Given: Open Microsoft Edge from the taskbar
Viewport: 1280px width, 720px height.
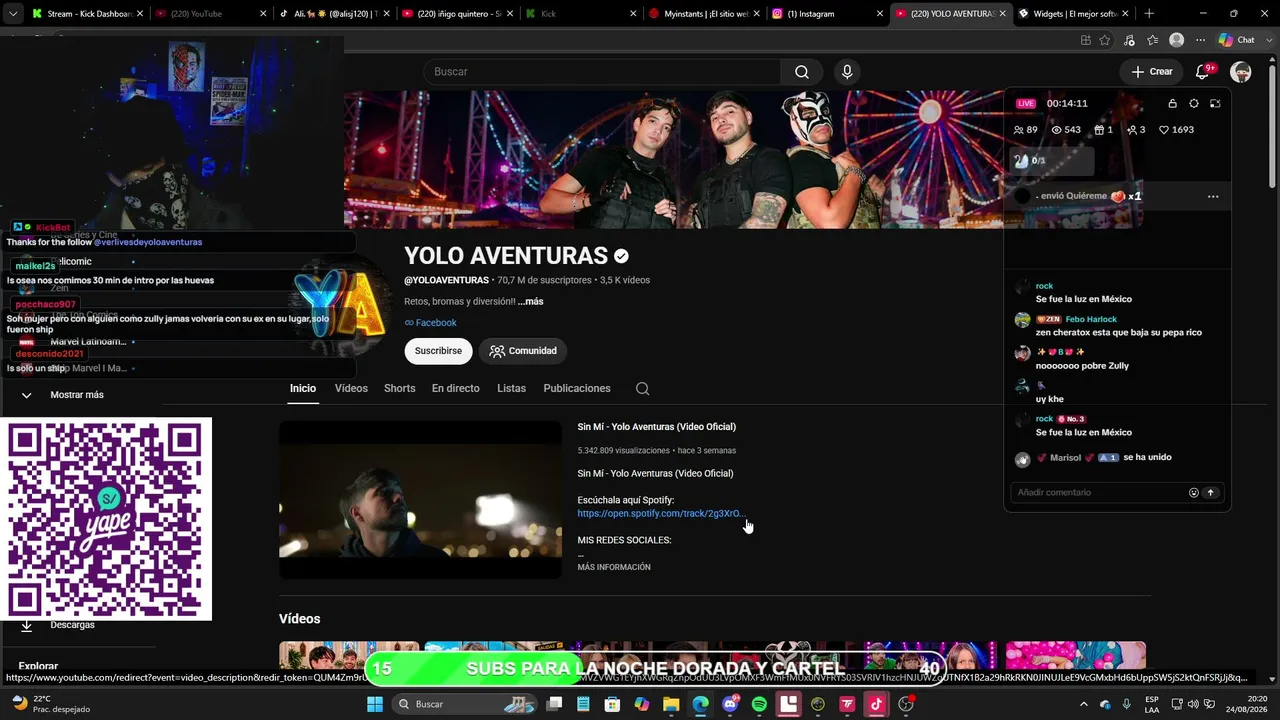Looking at the screenshot, I should (700, 704).
